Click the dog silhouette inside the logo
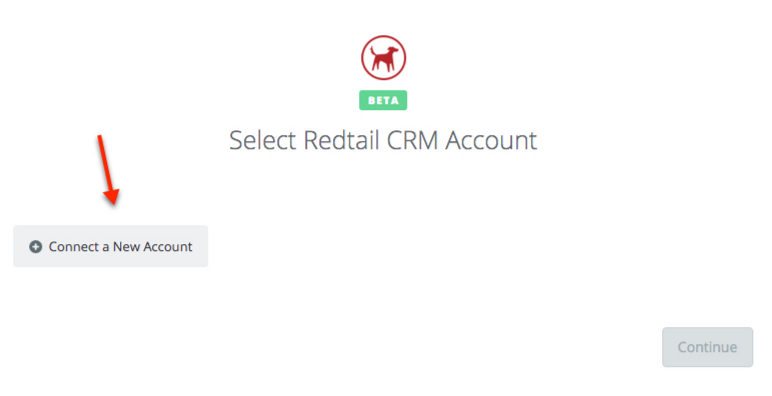This screenshot has width=772, height=396. tap(384, 59)
